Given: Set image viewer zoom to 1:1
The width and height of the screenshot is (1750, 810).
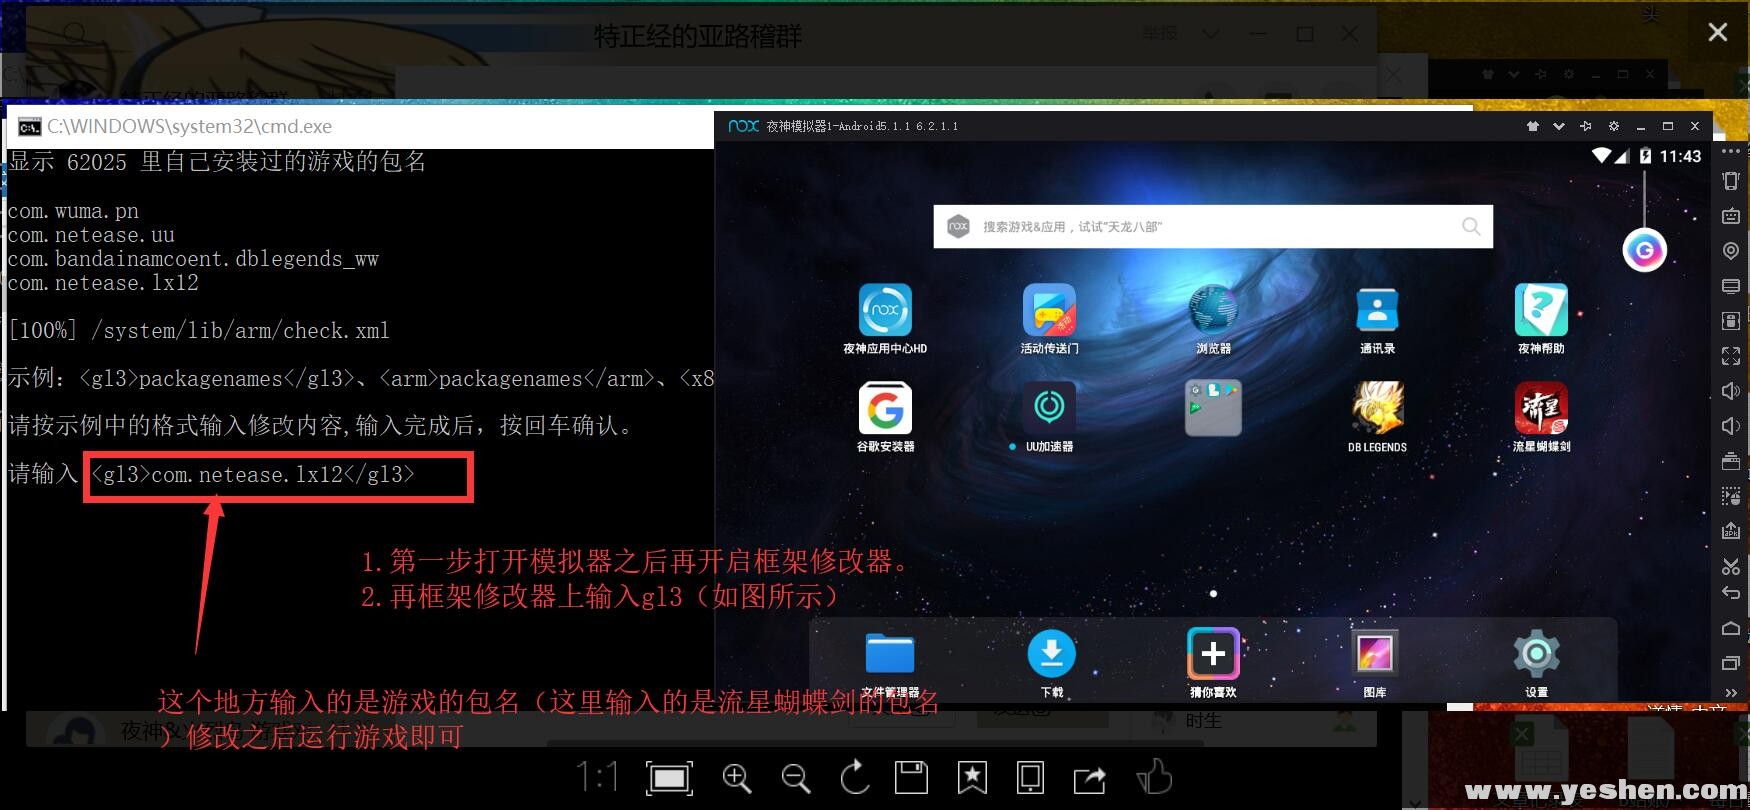Looking at the screenshot, I should tap(597, 777).
